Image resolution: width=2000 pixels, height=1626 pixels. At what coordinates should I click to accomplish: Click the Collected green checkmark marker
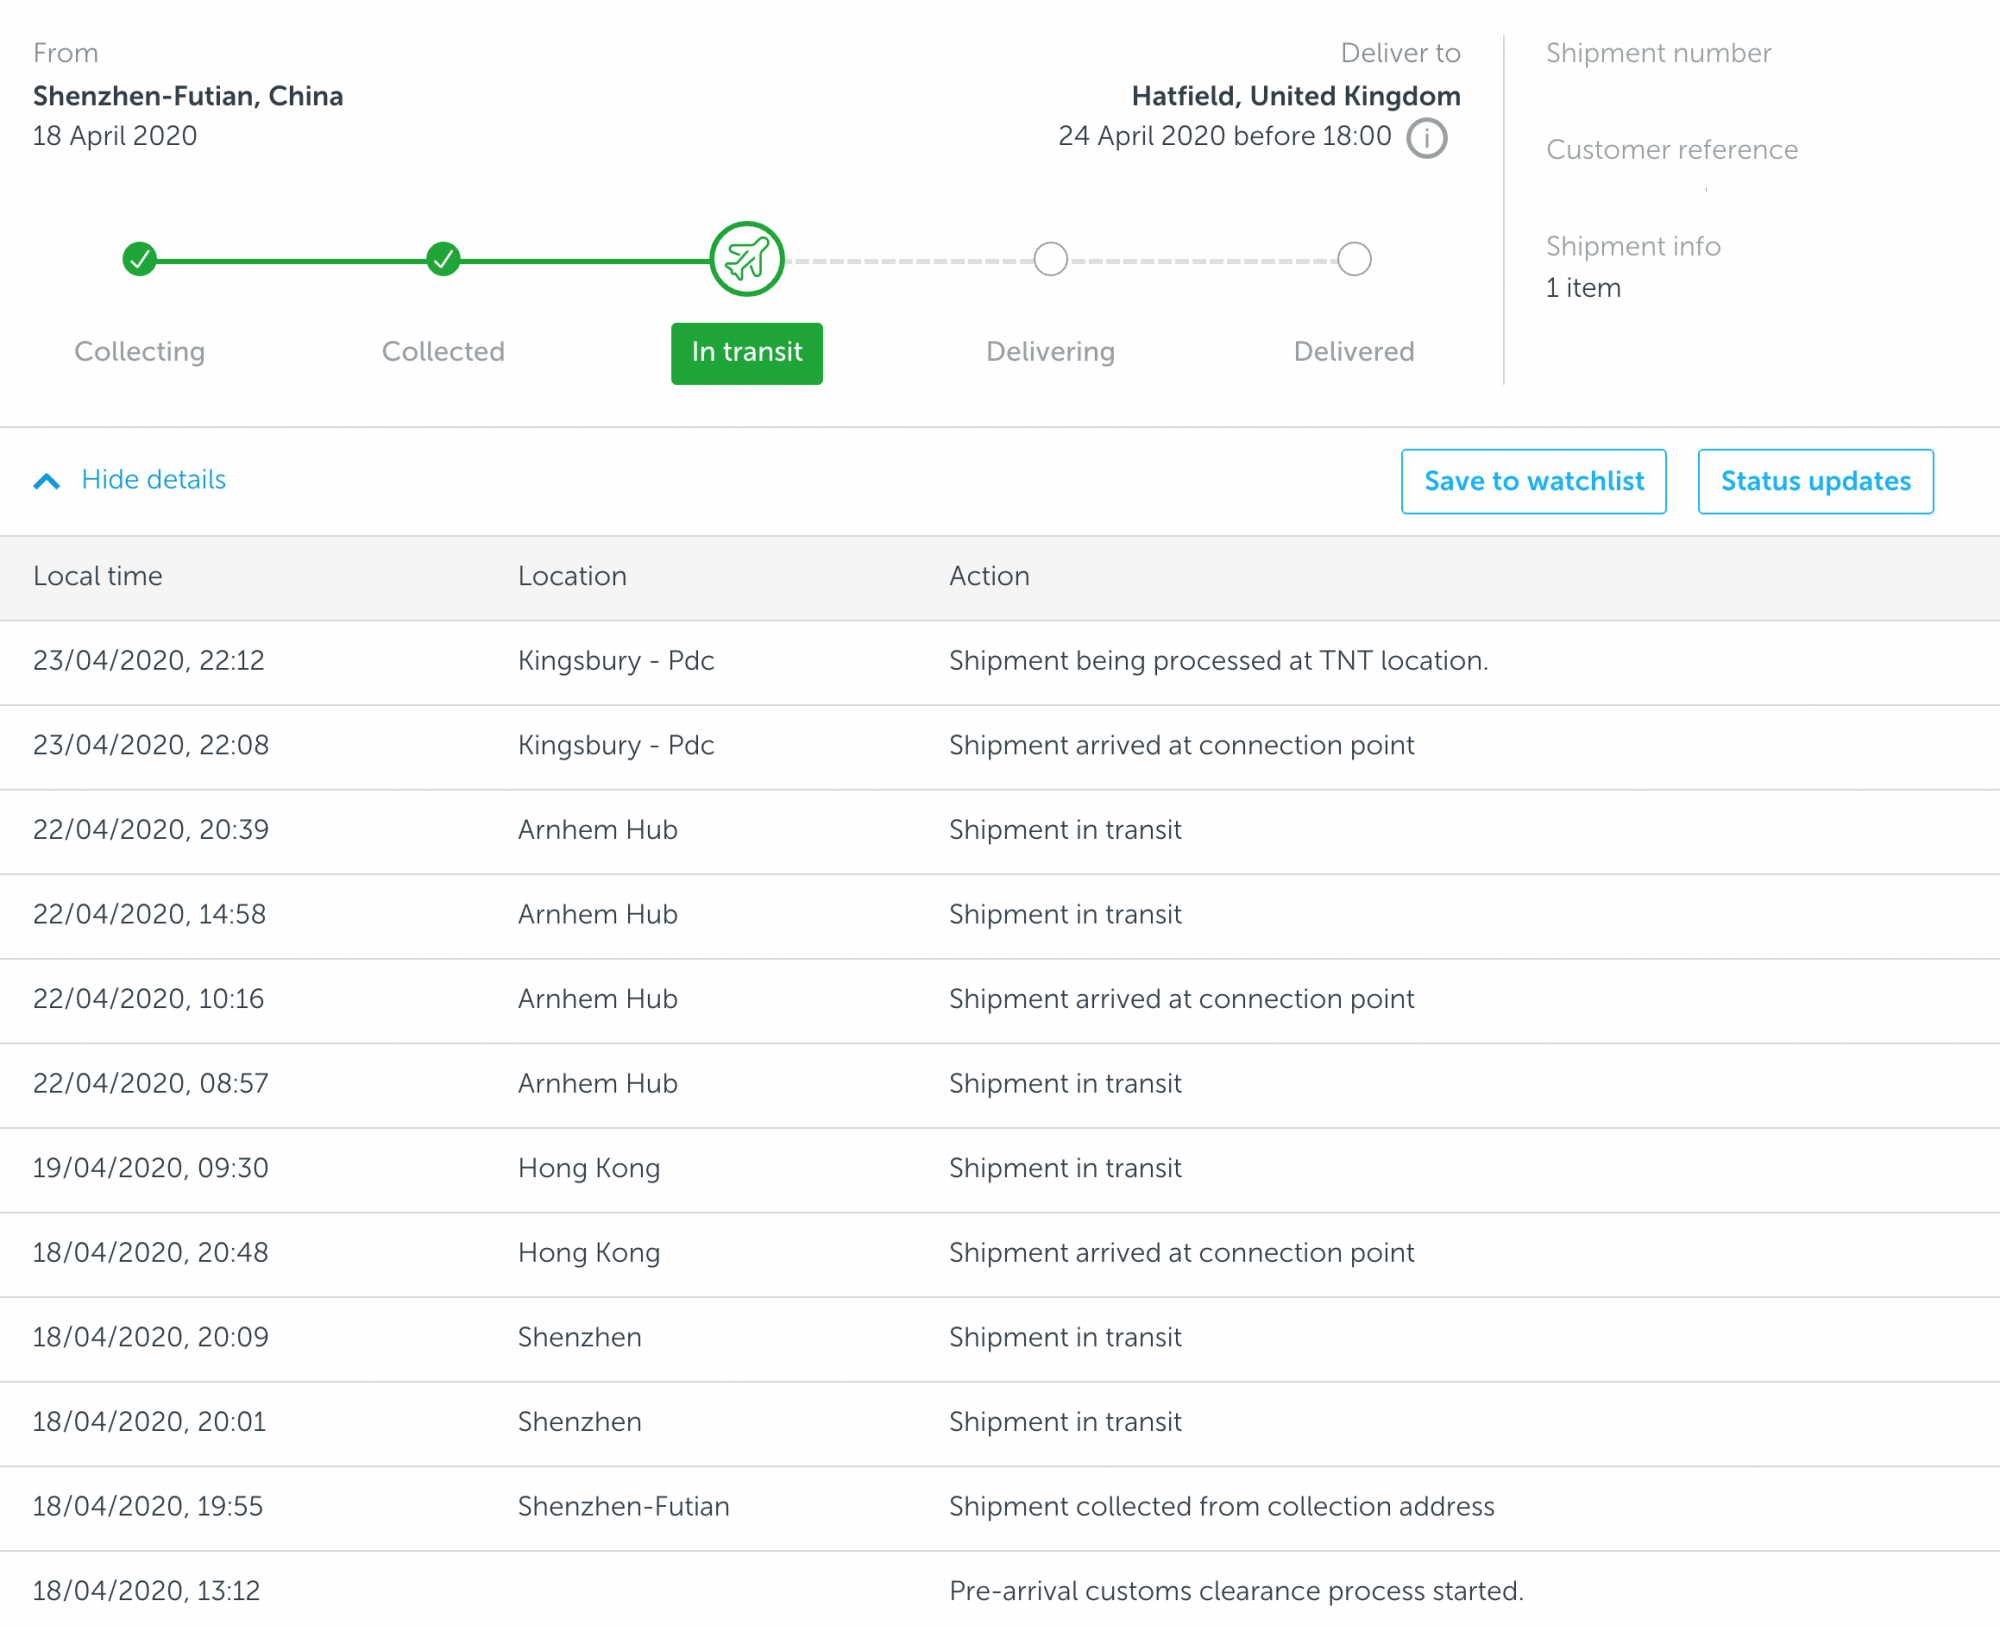(x=443, y=259)
